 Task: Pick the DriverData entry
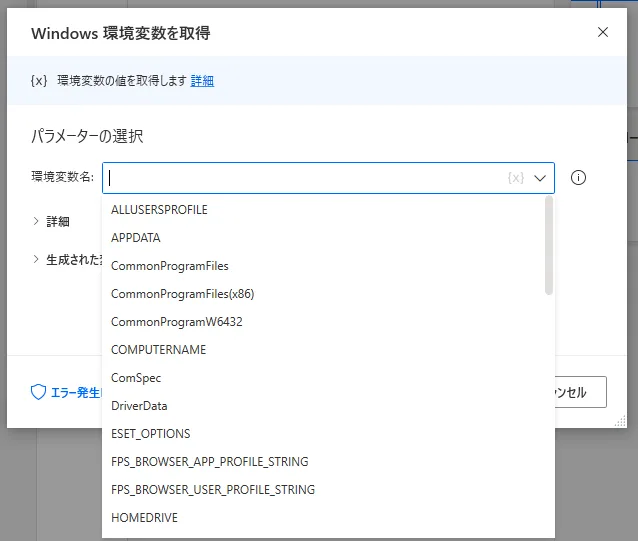[139, 406]
